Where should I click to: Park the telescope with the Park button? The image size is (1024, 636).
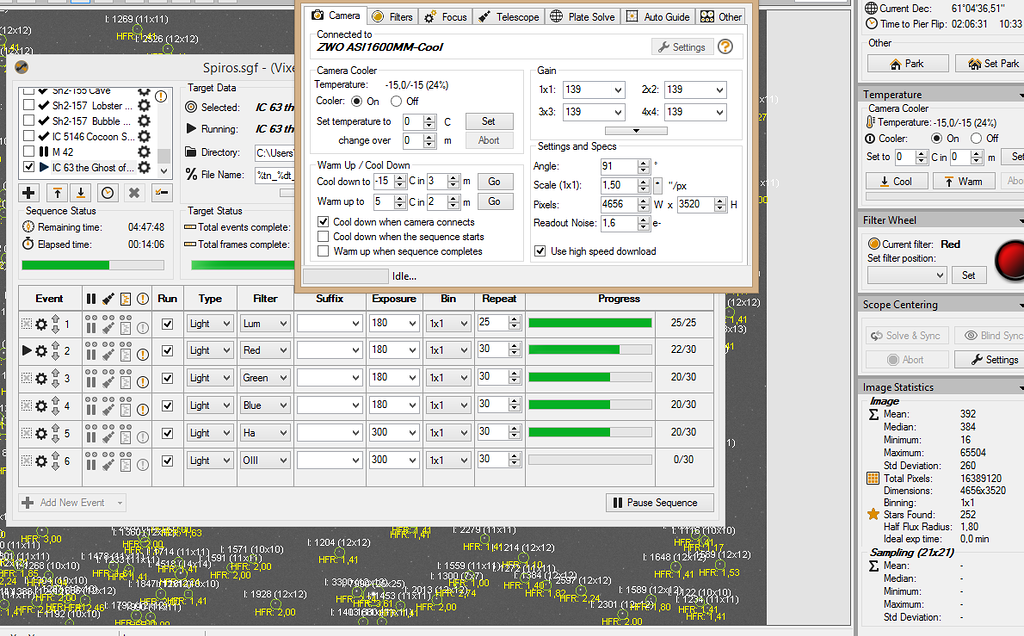click(x=909, y=63)
